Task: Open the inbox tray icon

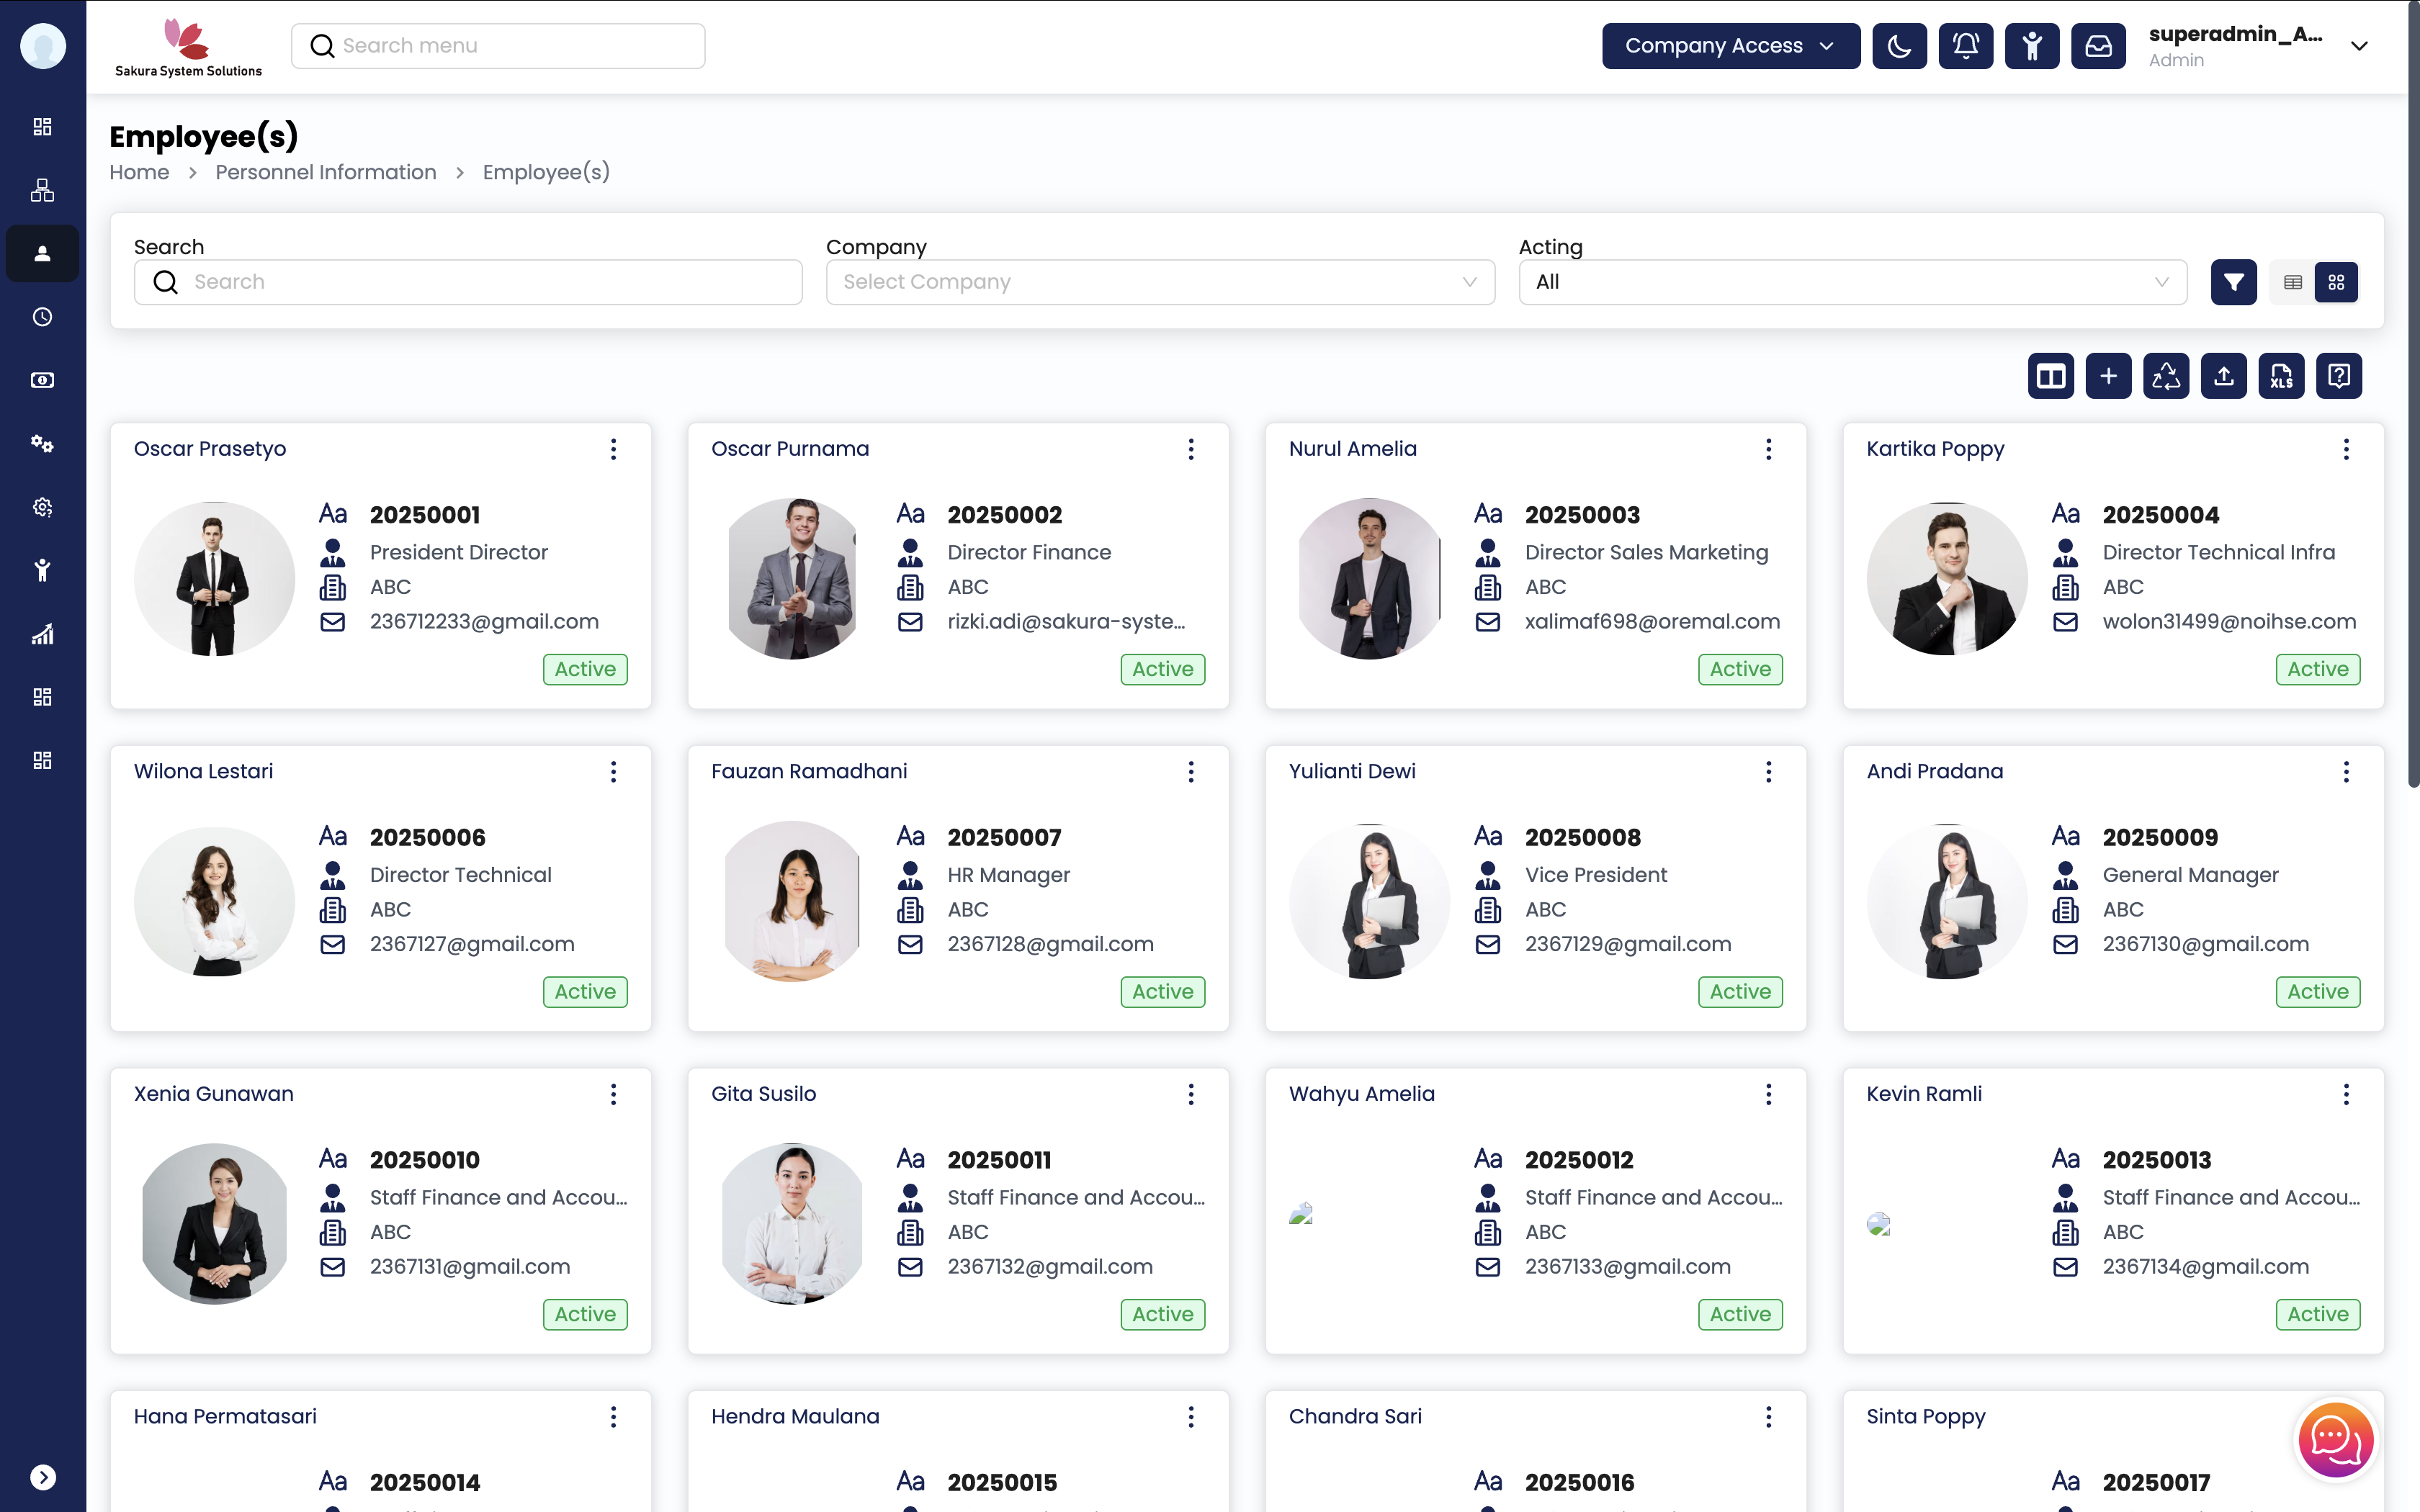Action: pyautogui.click(x=2098, y=46)
